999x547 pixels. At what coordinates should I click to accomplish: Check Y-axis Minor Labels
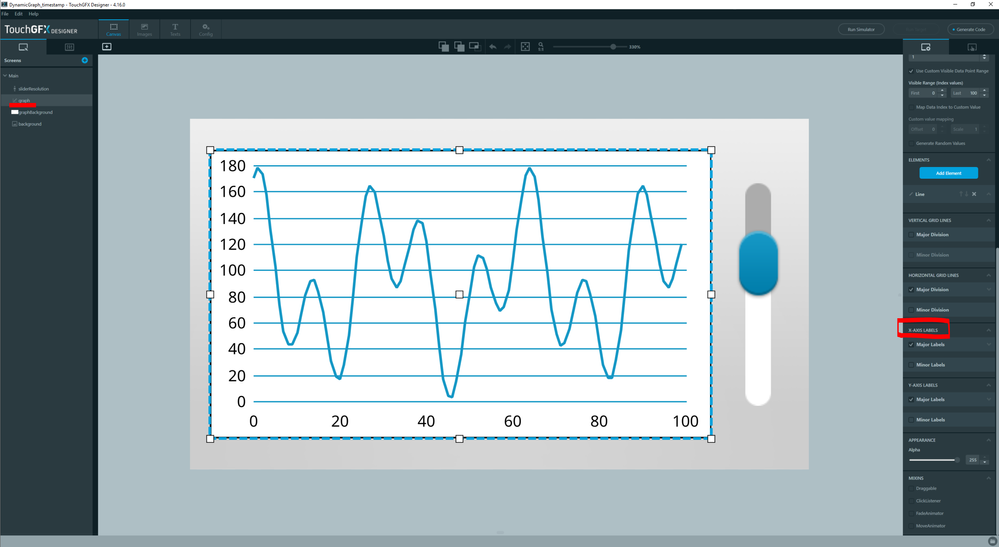point(911,420)
